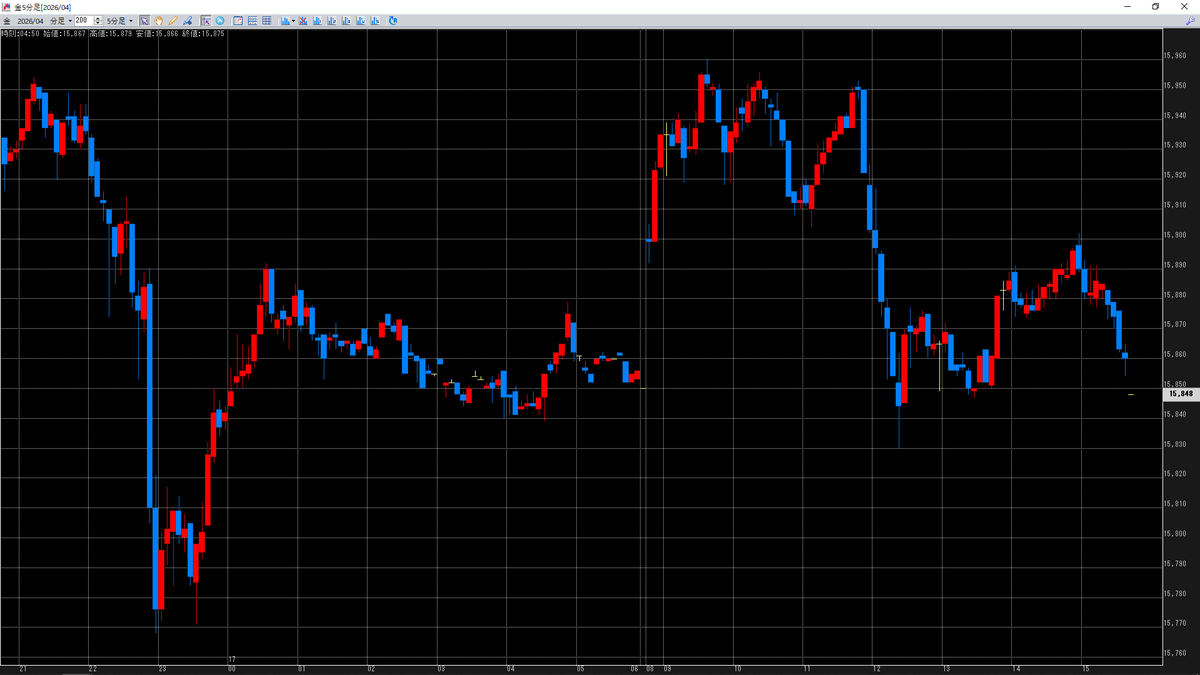Click the chart icon with red X

pyautogui.click(x=303, y=21)
